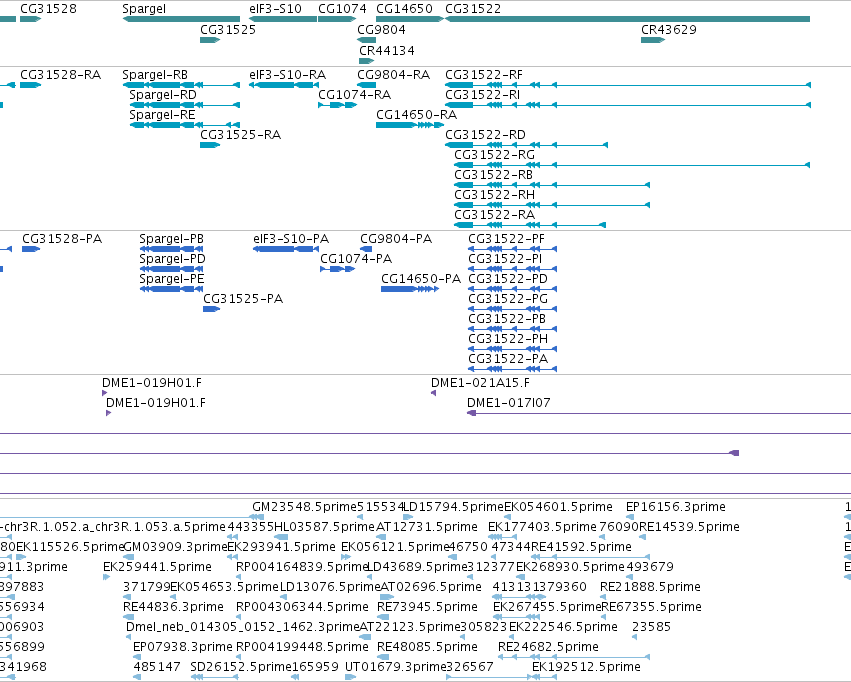Screen dimensions: 851x682
Task: Select the CG31525-PA protein feature
Action: [212, 309]
